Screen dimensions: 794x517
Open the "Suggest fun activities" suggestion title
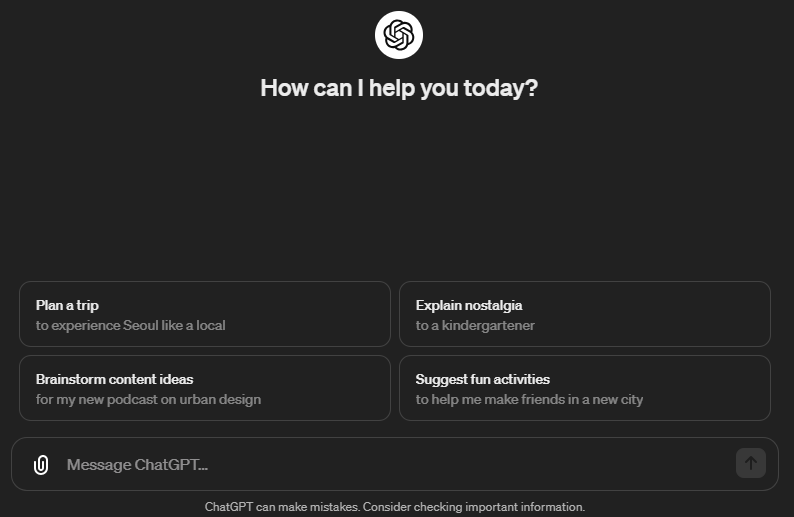483,379
